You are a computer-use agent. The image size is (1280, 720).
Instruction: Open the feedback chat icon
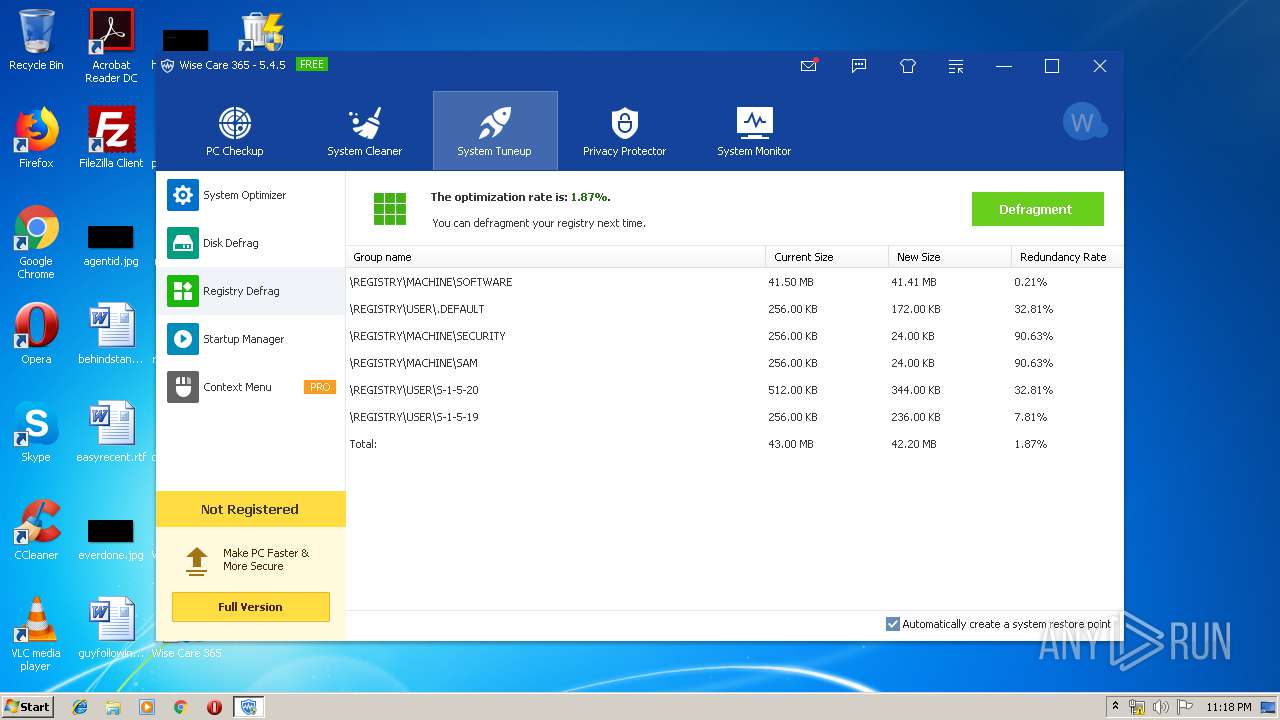(859, 66)
